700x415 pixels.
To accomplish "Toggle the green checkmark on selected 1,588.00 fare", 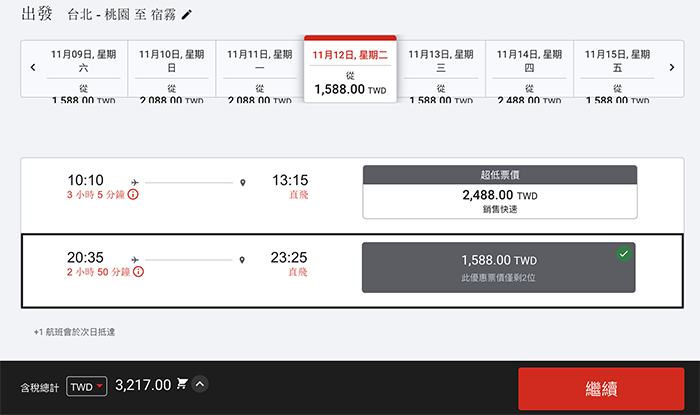I will pos(624,253).
